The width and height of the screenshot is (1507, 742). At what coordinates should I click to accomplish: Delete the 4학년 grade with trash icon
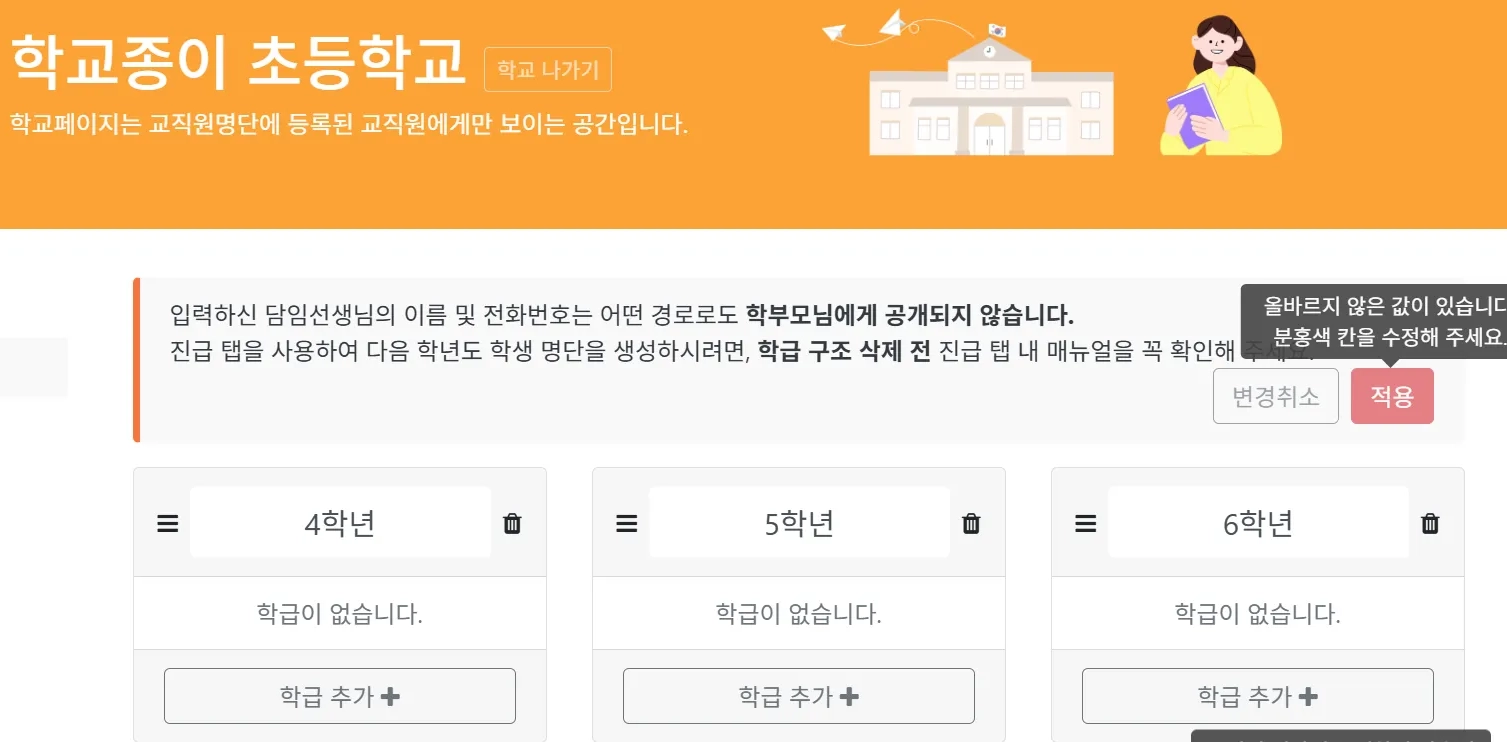click(512, 524)
